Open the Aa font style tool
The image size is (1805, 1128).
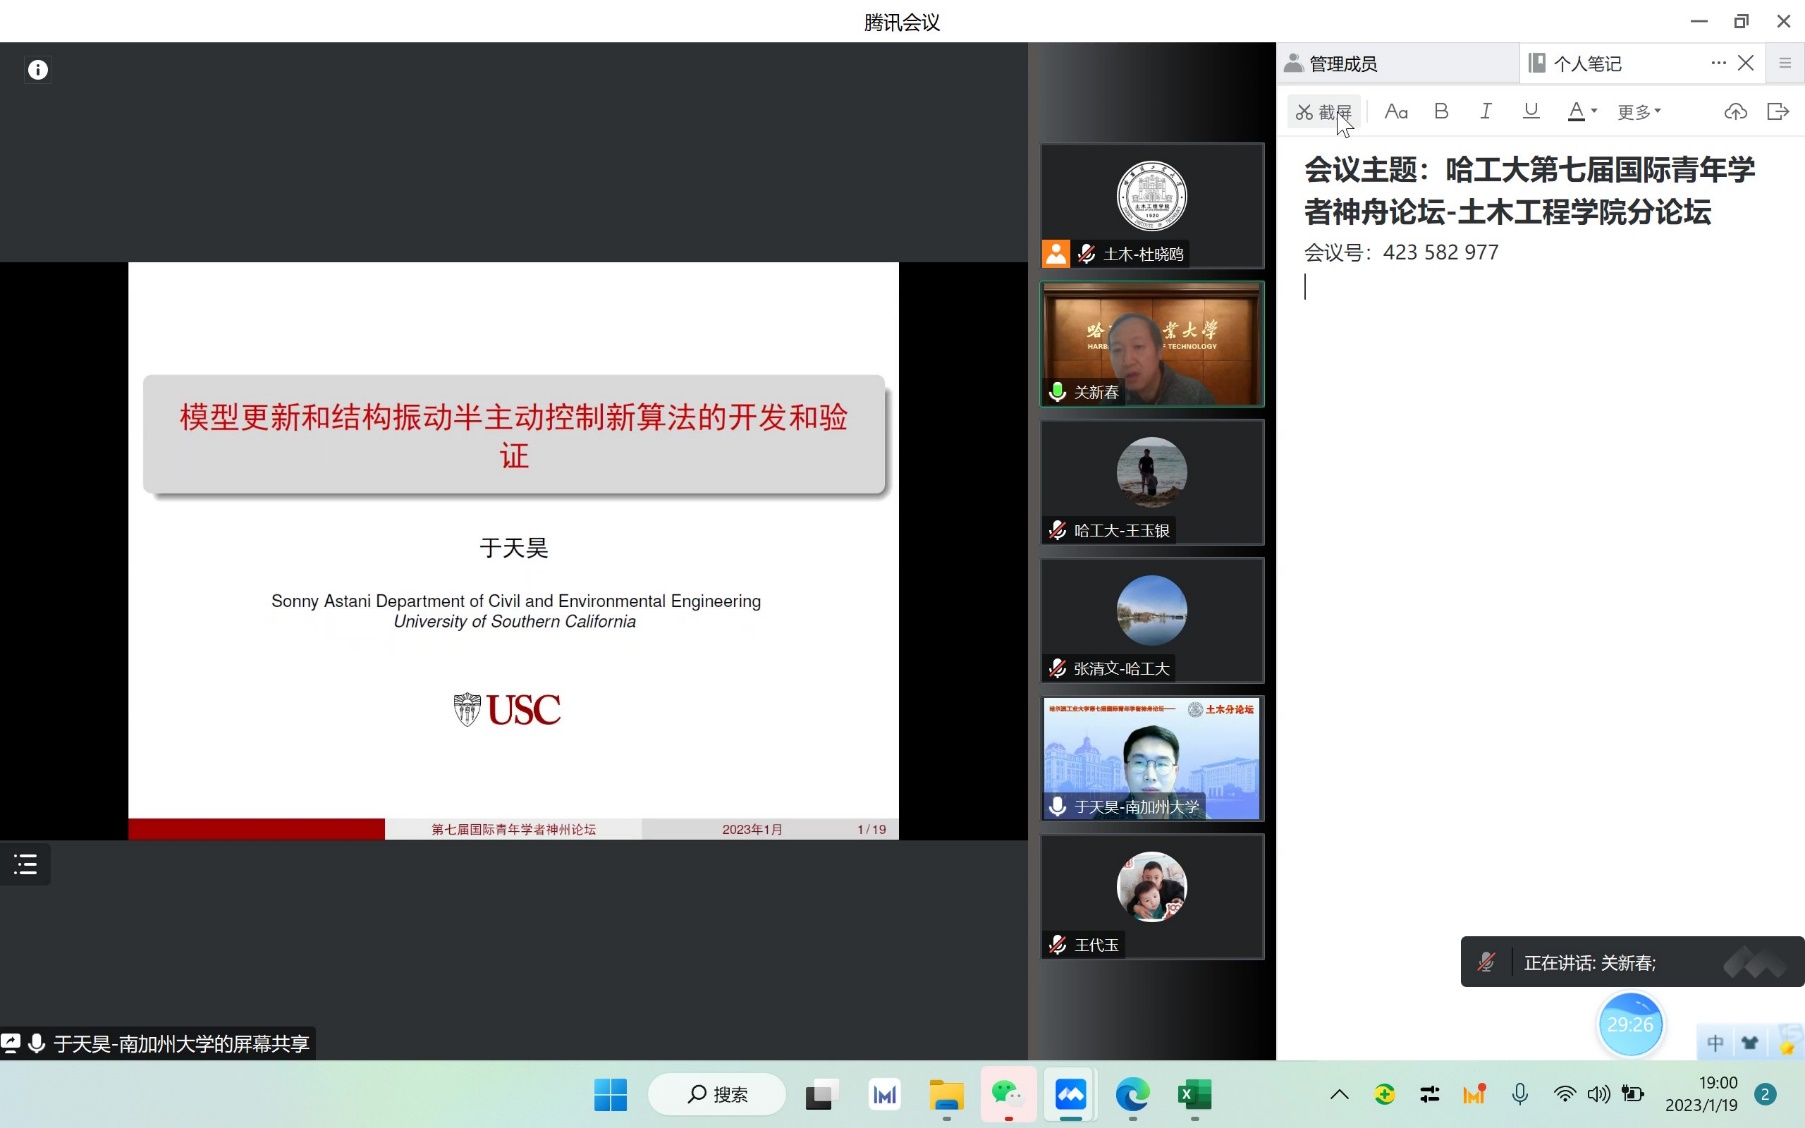[1396, 112]
